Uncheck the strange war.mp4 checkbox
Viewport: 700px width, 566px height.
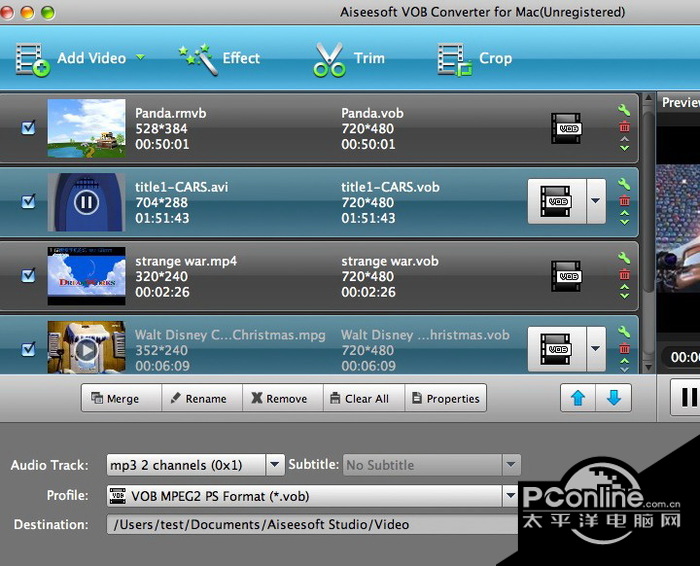[x=29, y=275]
